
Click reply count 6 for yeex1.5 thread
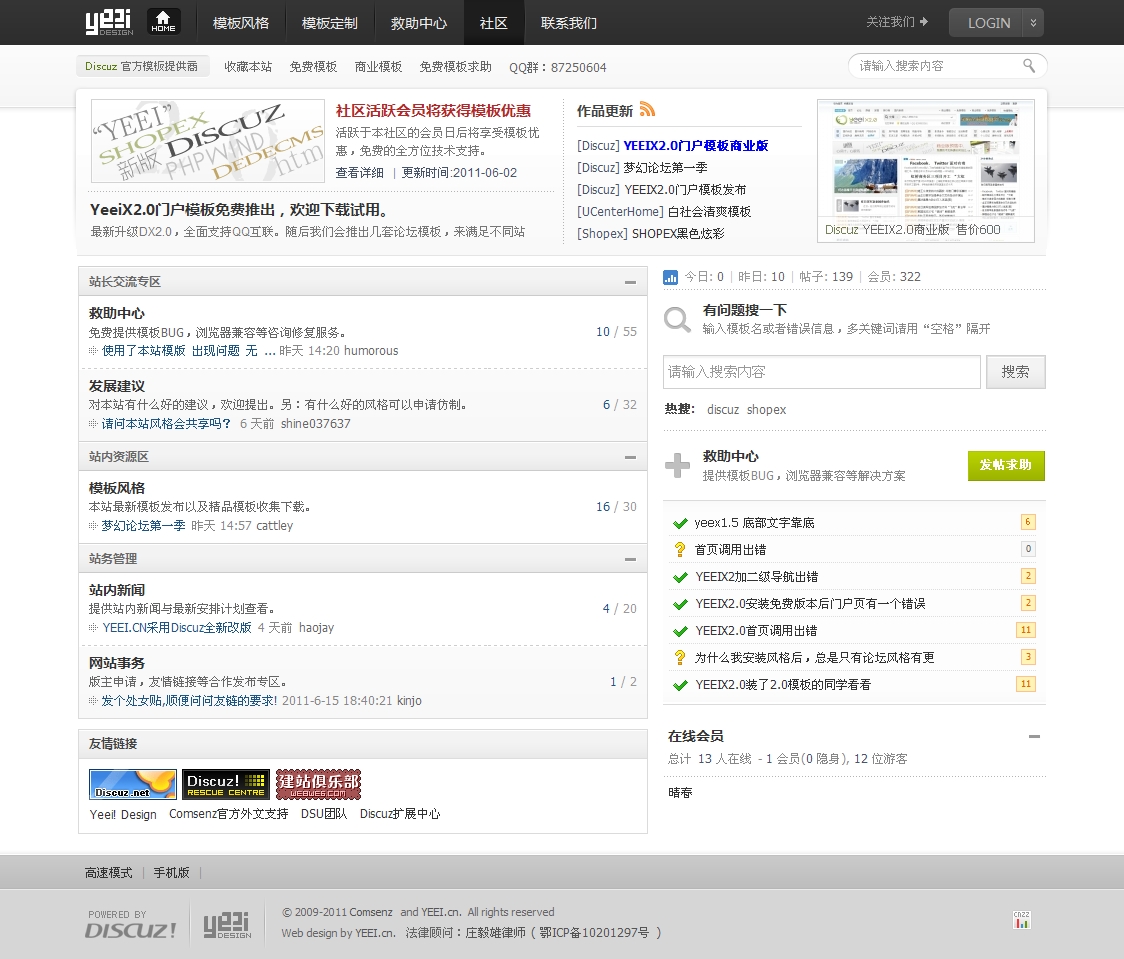pyautogui.click(x=1027, y=522)
